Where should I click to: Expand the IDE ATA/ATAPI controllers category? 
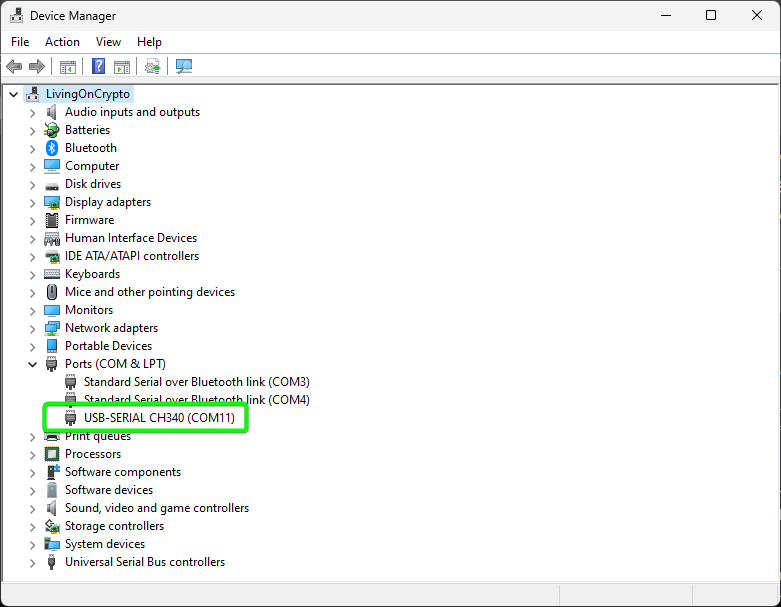[32, 257]
